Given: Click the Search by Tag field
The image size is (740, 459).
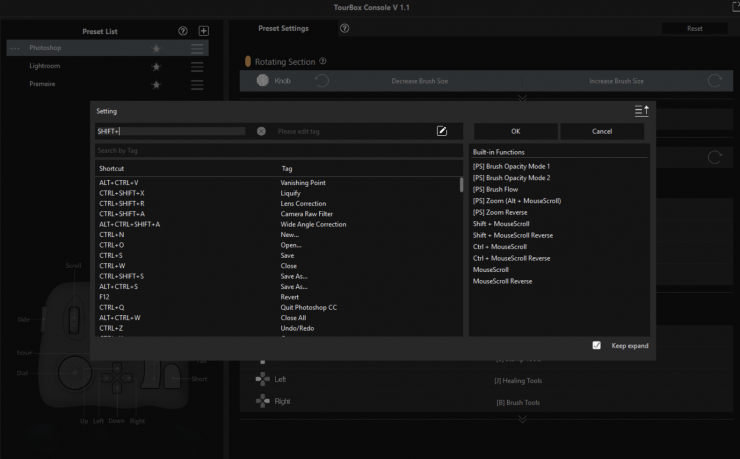Looking at the screenshot, I should click(x=278, y=150).
